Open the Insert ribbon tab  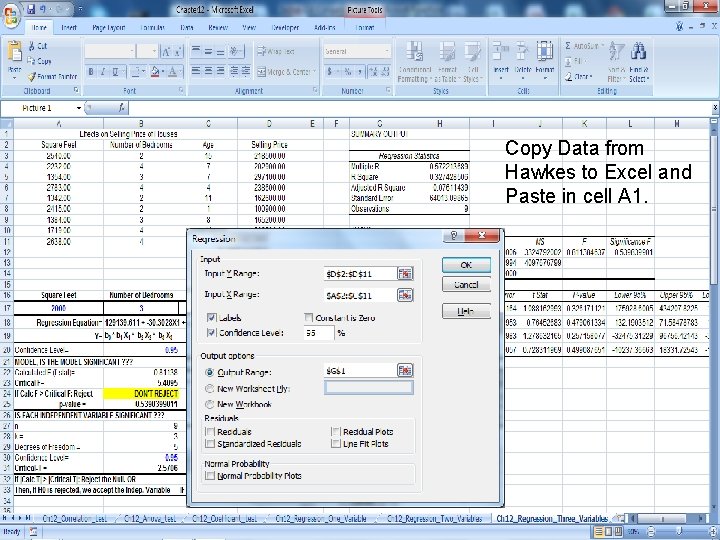(x=69, y=28)
